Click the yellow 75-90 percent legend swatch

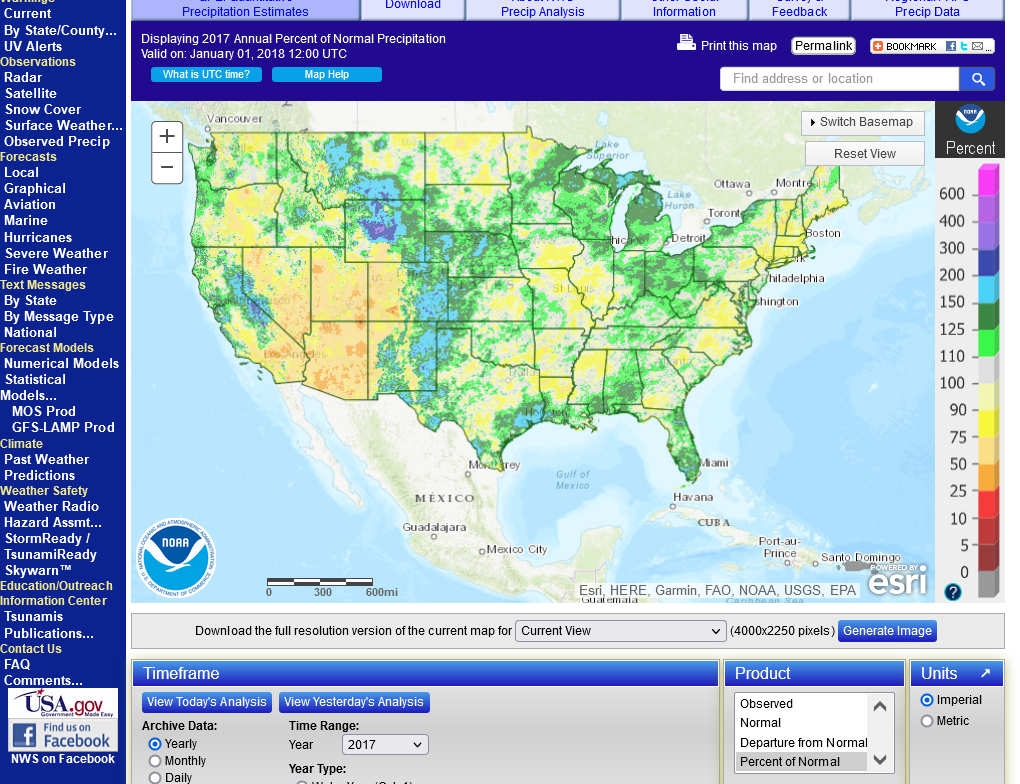(988, 424)
